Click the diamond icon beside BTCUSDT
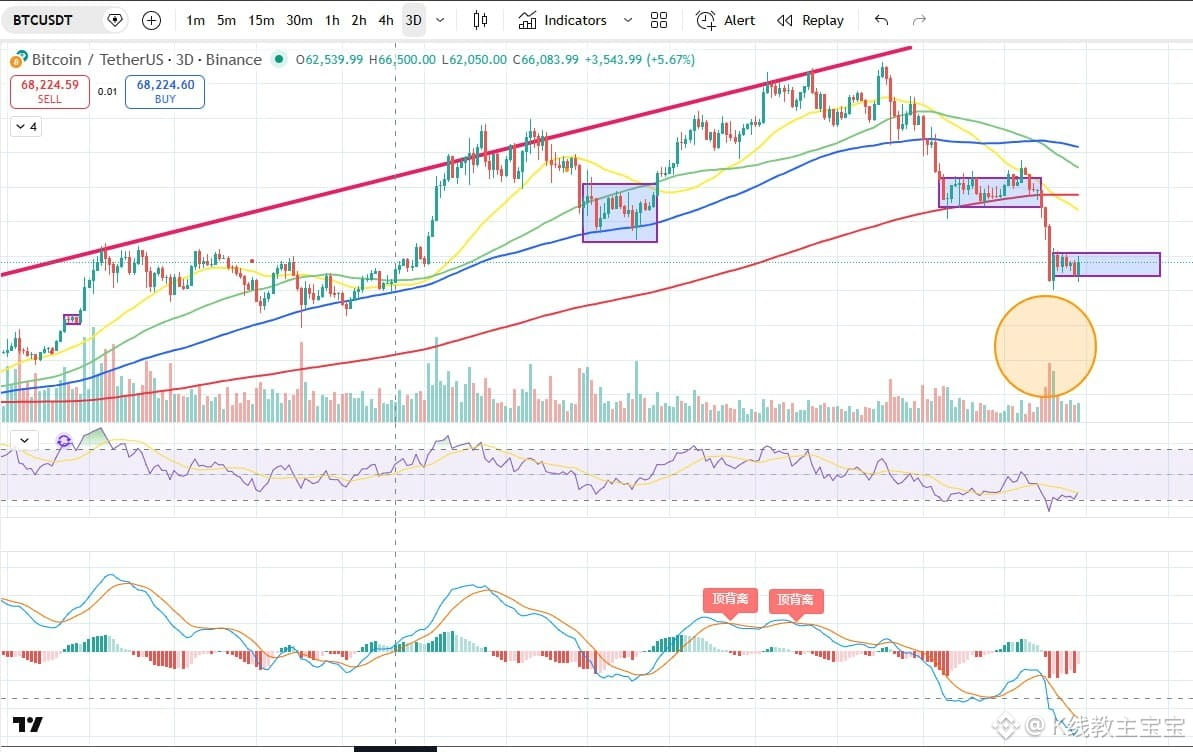The image size is (1193, 752). [115, 21]
